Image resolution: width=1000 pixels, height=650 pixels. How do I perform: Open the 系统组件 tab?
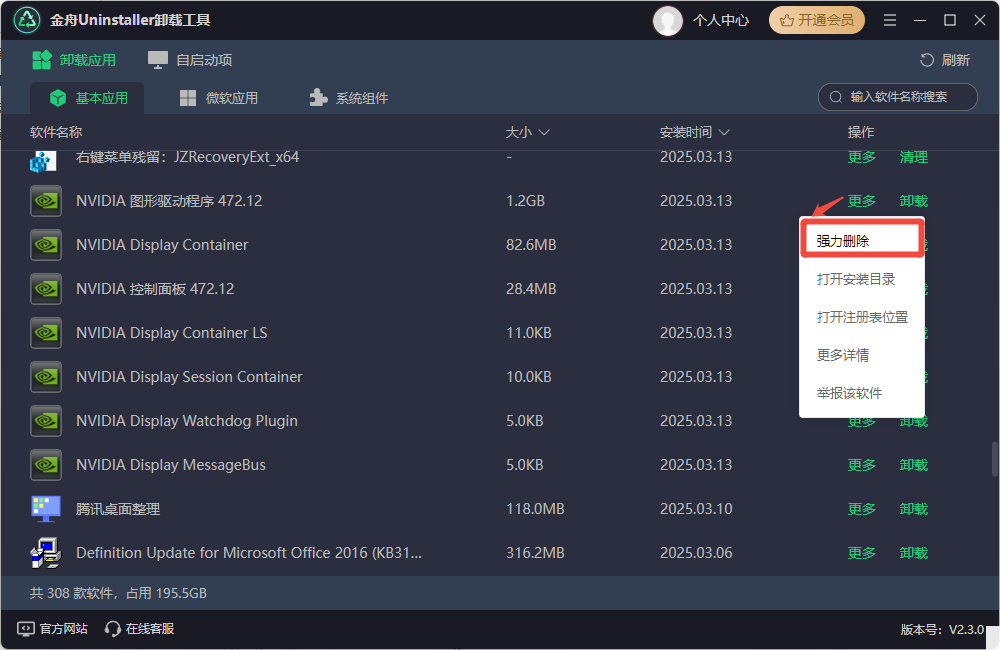348,98
